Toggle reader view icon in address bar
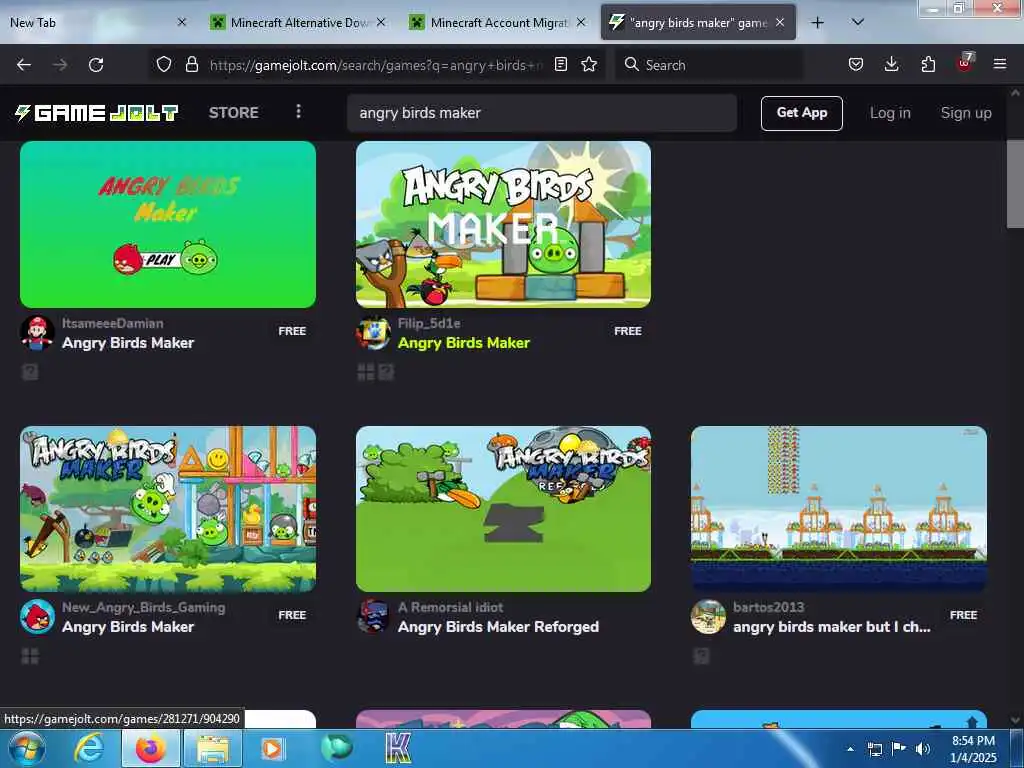 pos(560,64)
